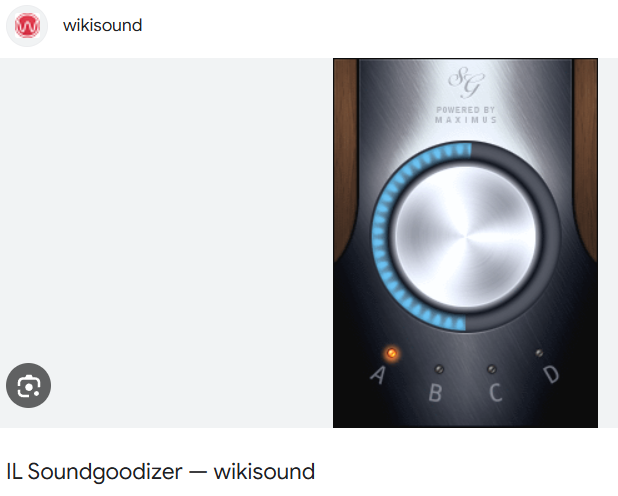Enable the B preset LED

point(439,369)
